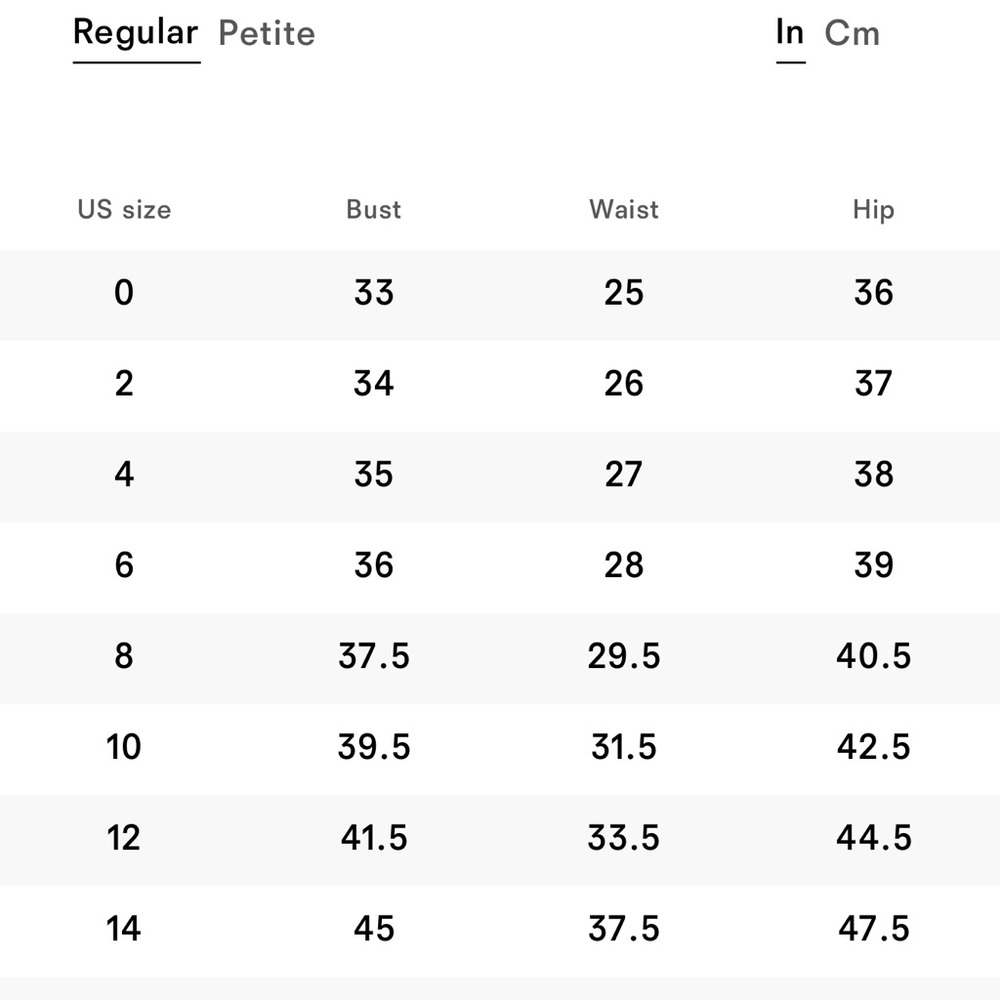Screen dimensions: 1000x1000
Task: Select the US size 6 row label
Action: pos(124,566)
